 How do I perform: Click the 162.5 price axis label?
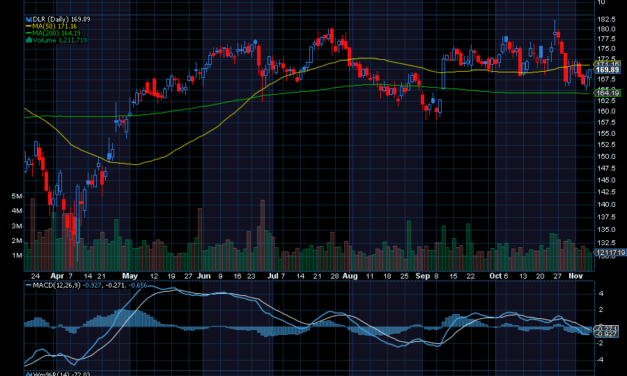coord(606,101)
